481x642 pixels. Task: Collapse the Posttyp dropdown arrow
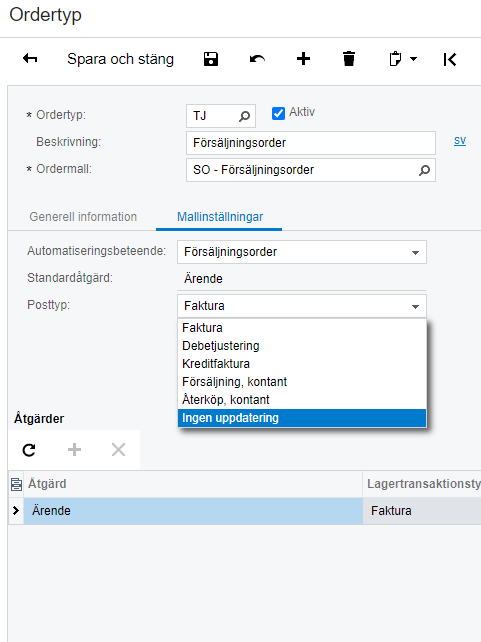tap(416, 306)
